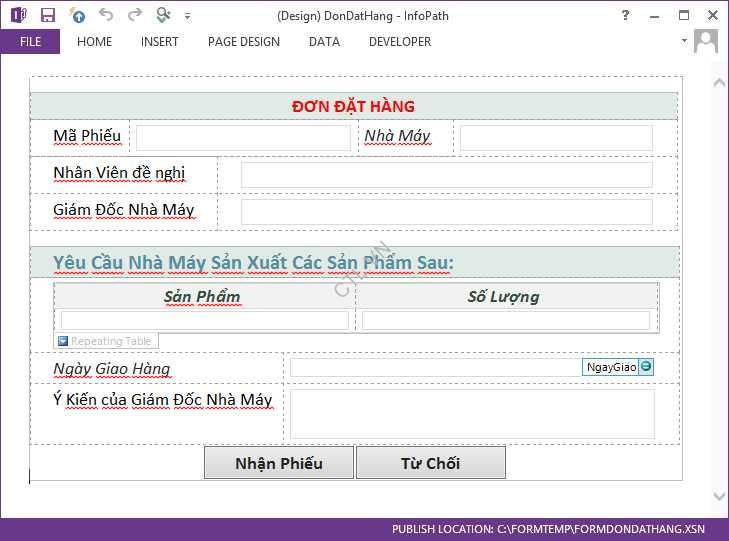Click the user account avatar icon
This screenshot has width=729, height=541.
pyautogui.click(x=706, y=41)
